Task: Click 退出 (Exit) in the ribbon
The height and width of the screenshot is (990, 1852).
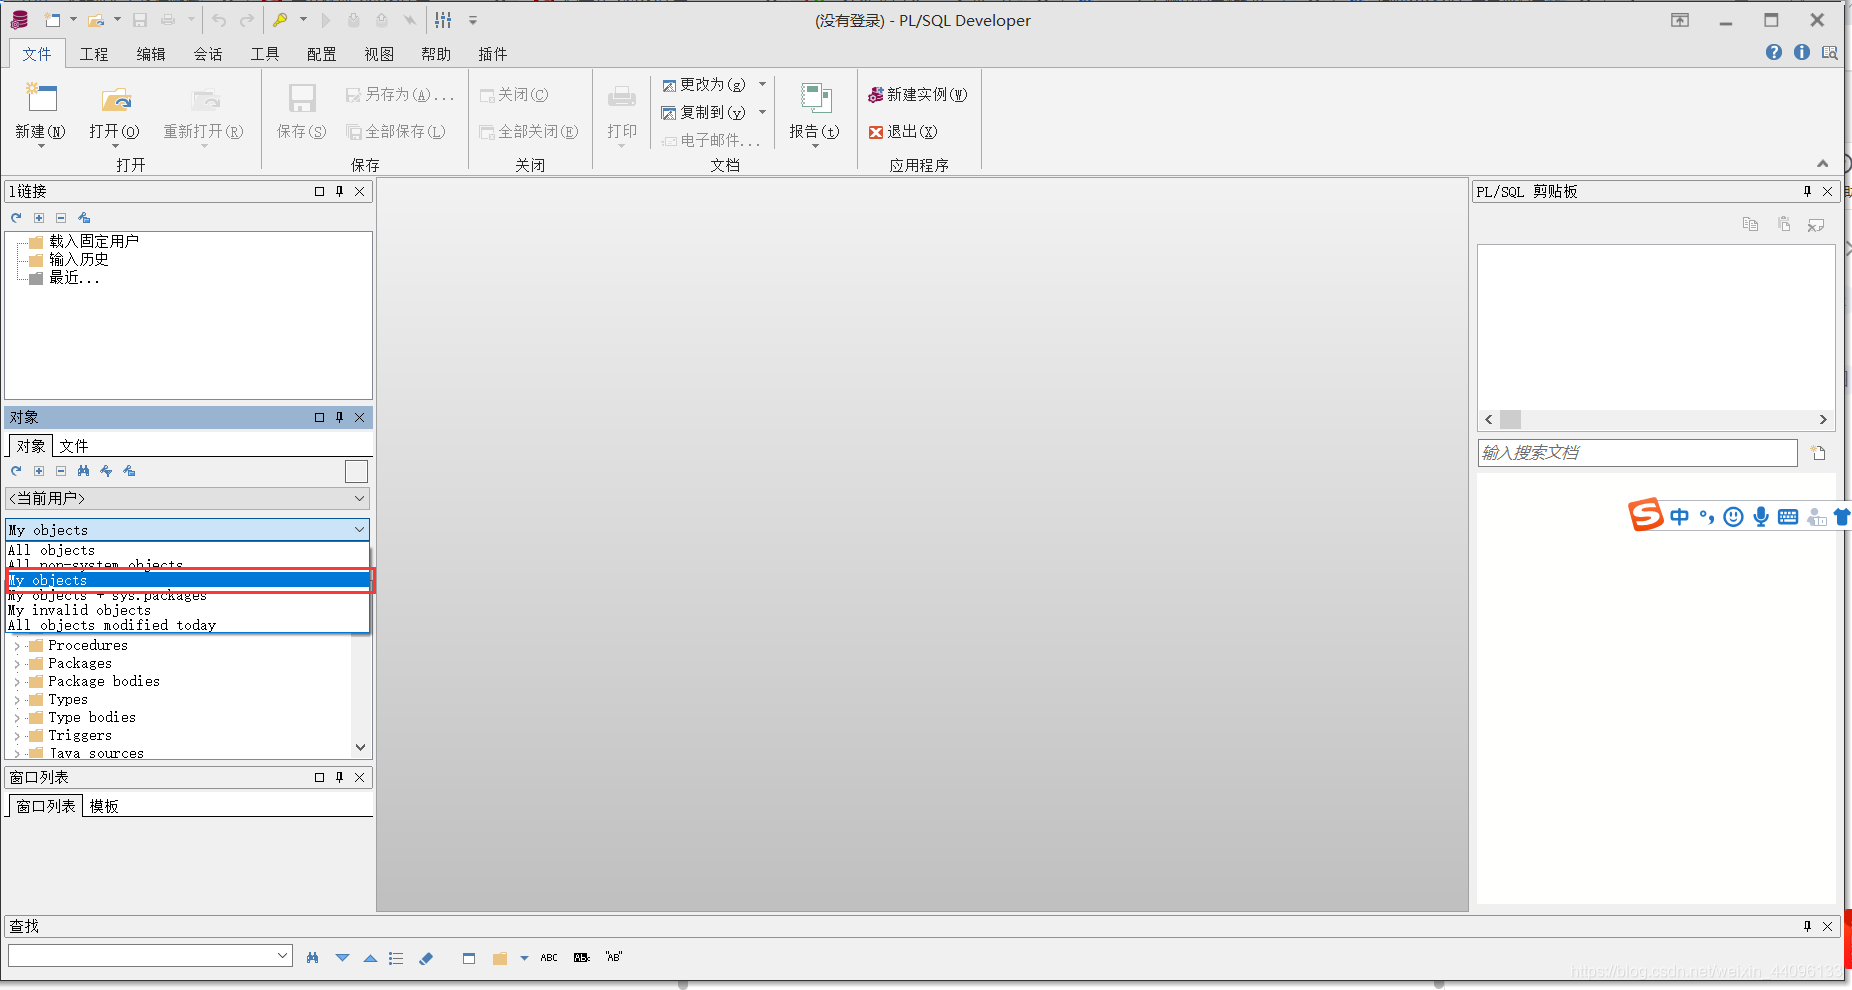Action: 903,132
